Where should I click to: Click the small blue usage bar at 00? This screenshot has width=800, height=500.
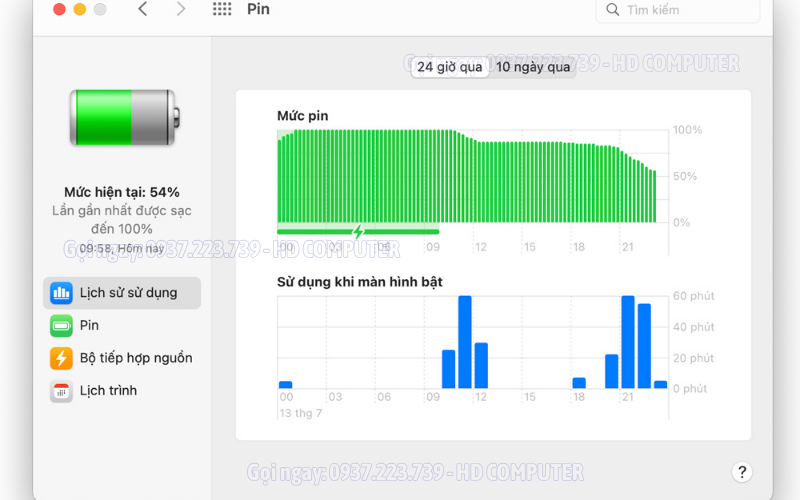[x=285, y=384]
